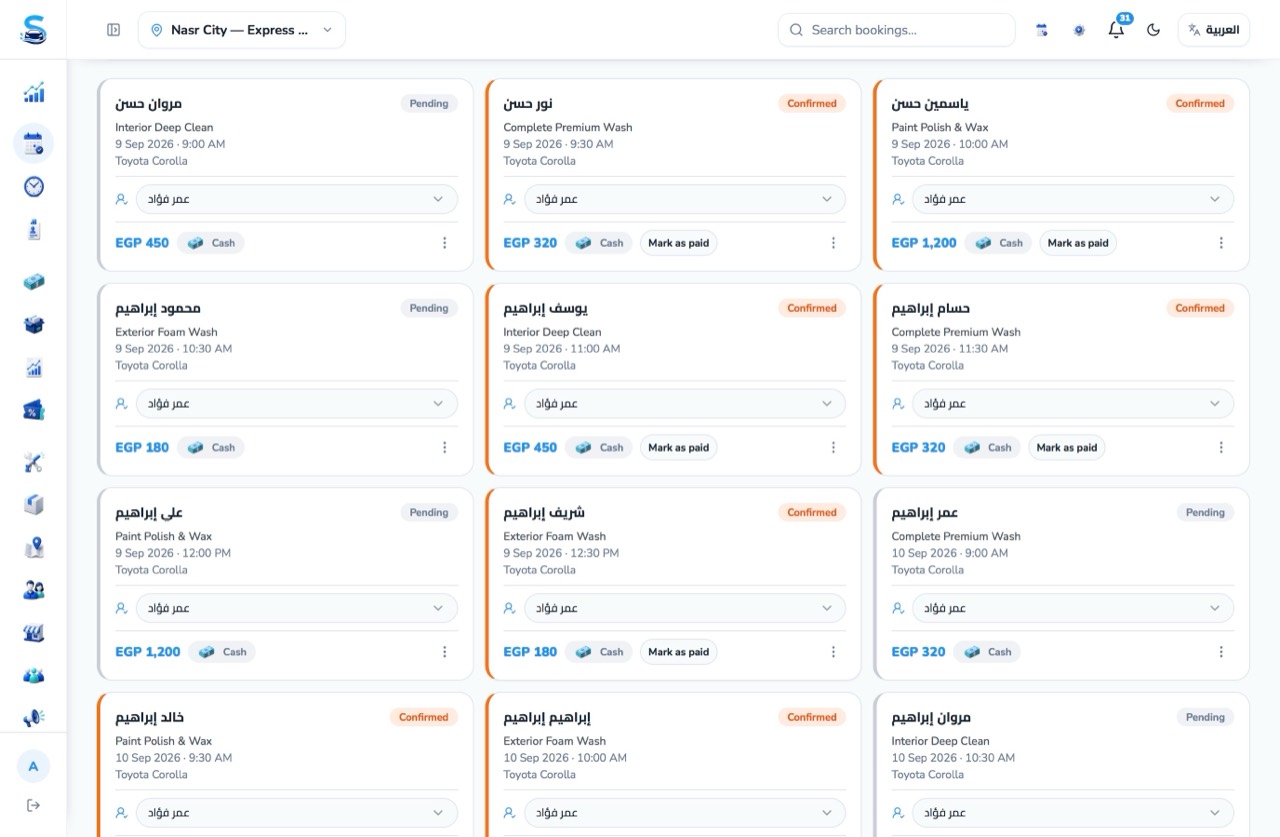
Task: Click the user avatar A icon
Action: click(33, 766)
